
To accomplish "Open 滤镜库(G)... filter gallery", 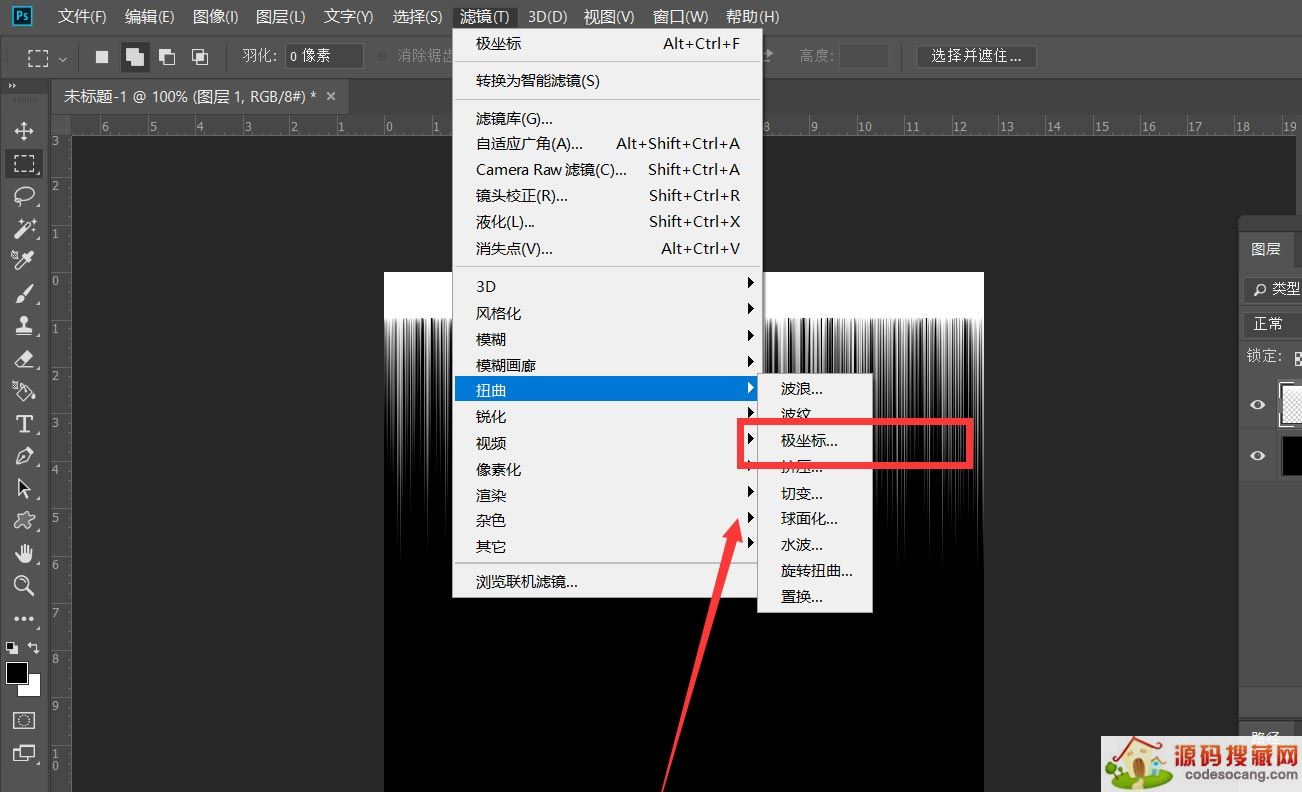I will tap(607, 119).
